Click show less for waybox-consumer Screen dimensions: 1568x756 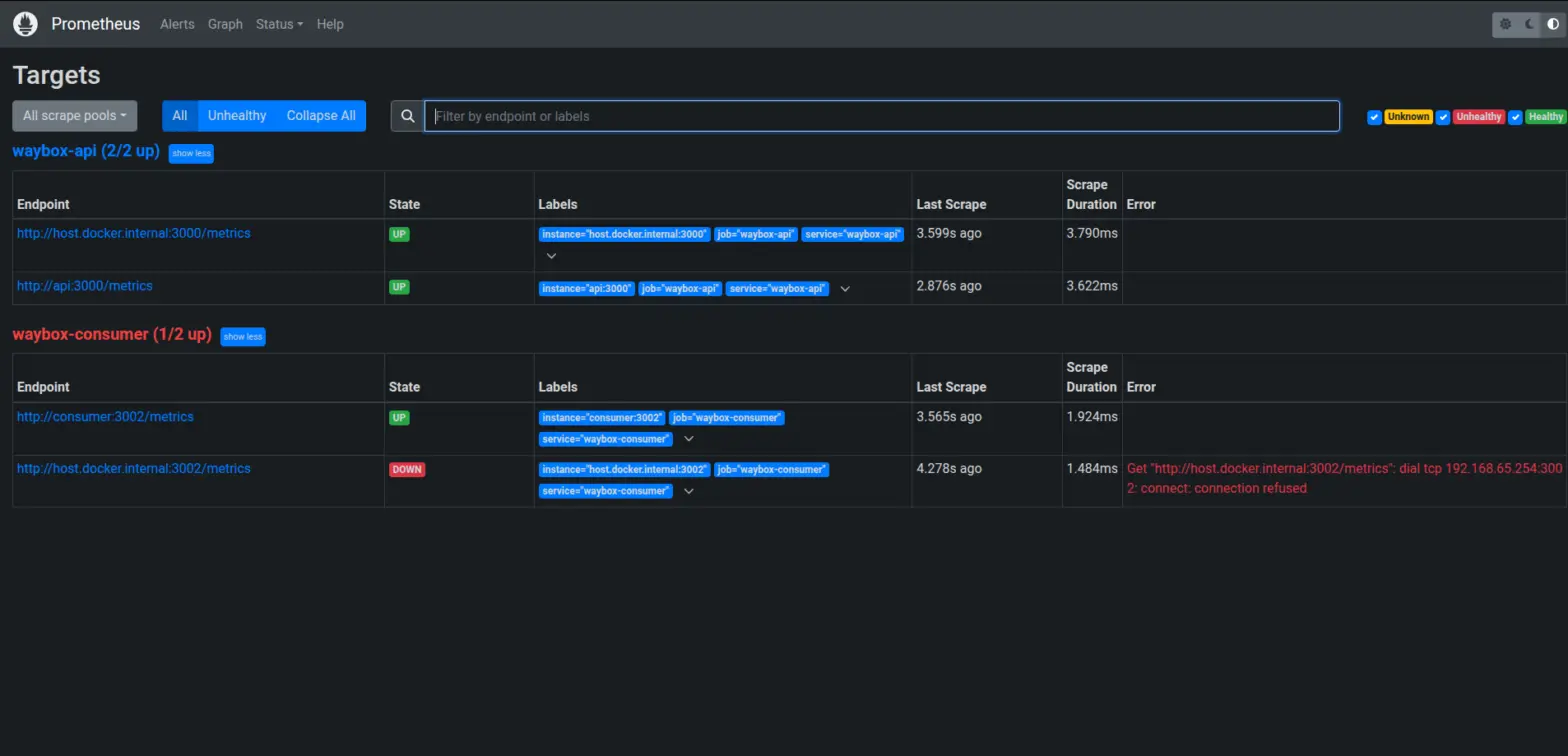243,337
